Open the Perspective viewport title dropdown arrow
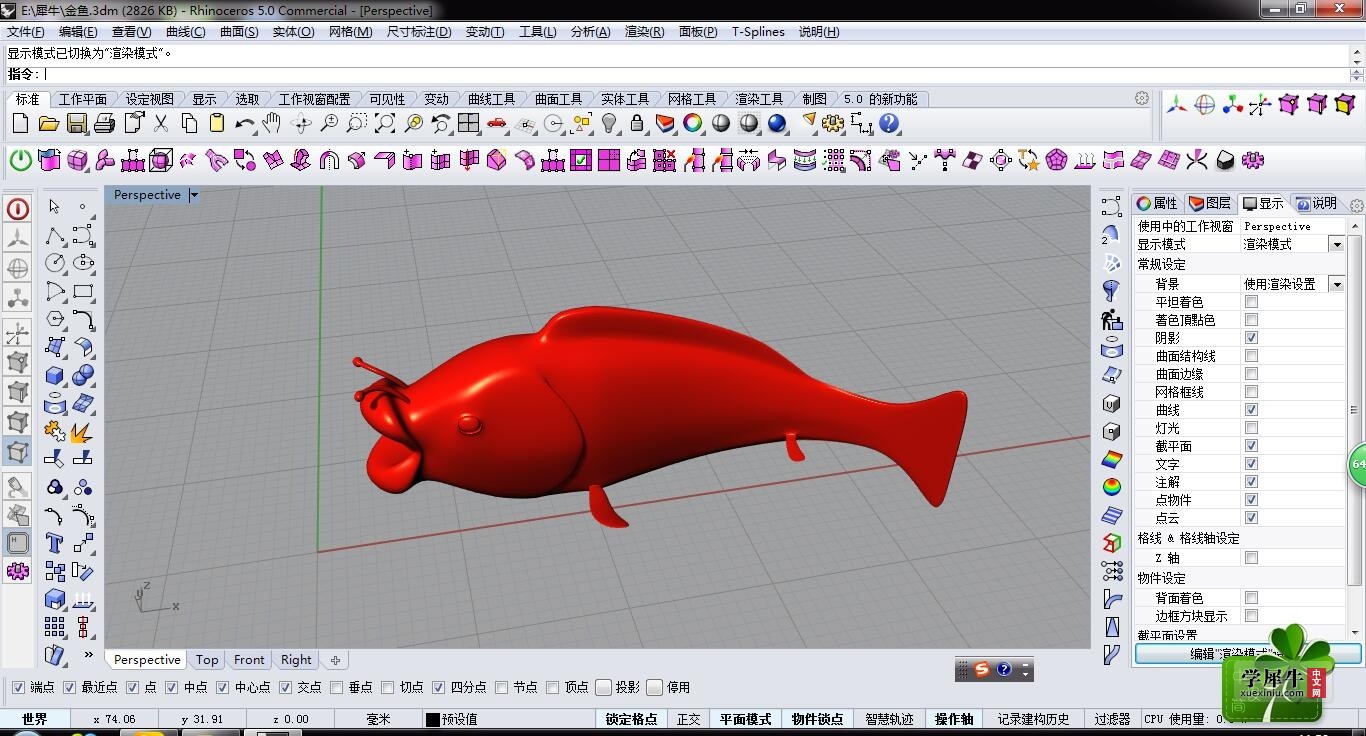Image resolution: width=1366 pixels, height=736 pixels. [194, 195]
